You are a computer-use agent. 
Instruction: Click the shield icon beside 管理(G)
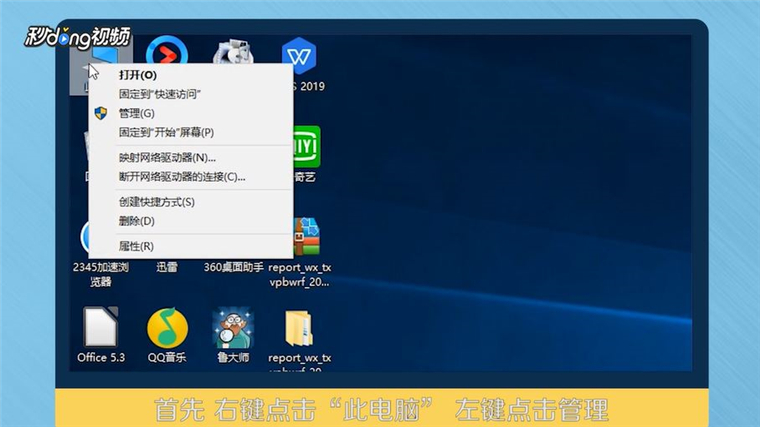(101, 113)
